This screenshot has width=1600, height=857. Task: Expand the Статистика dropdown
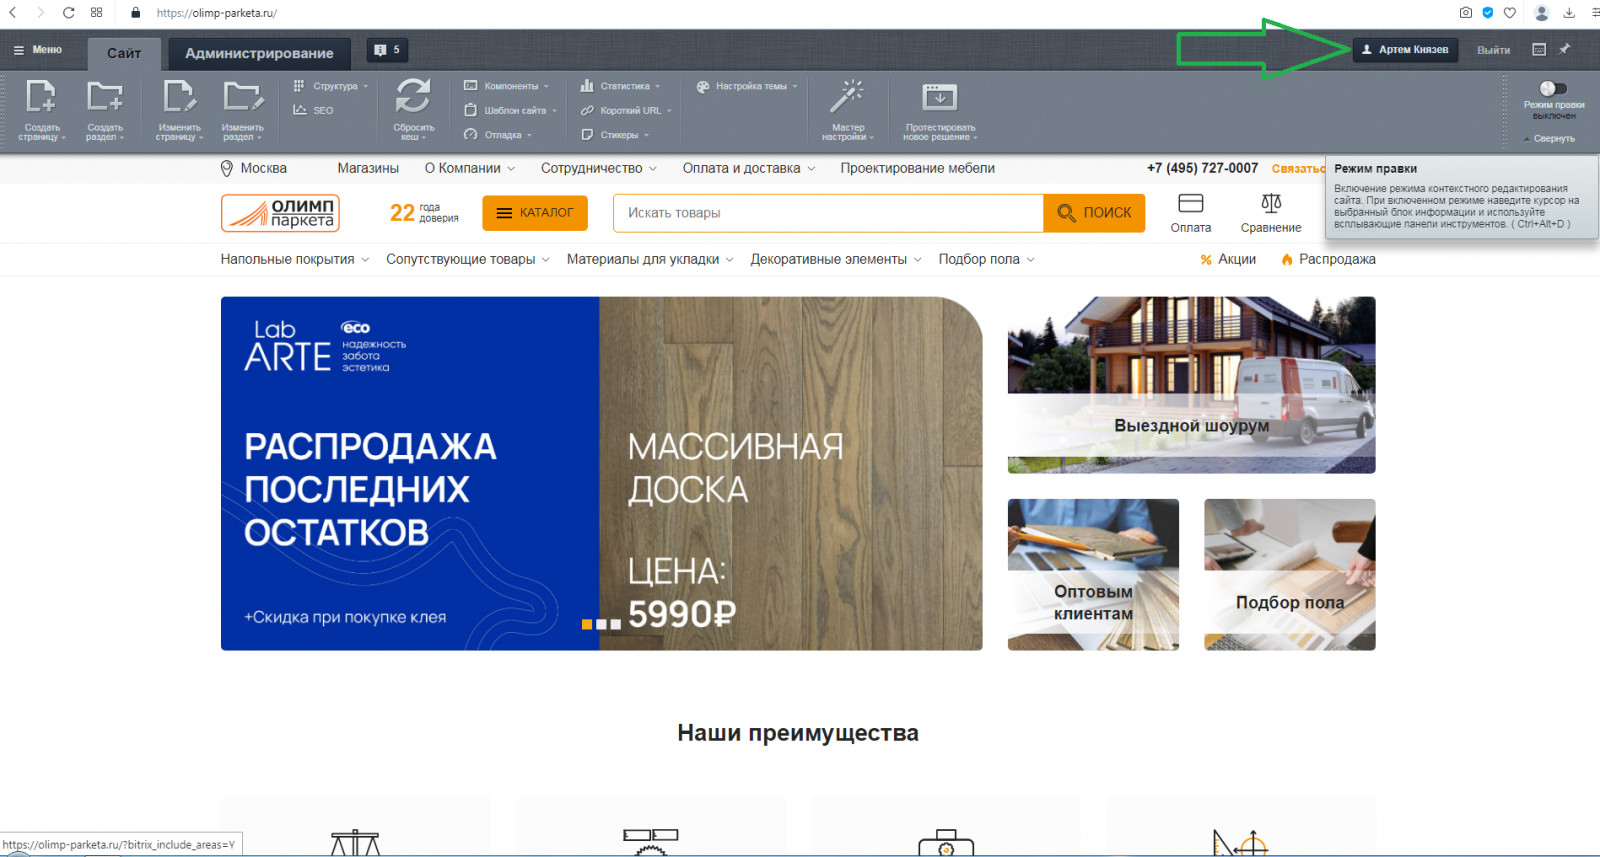[621, 86]
